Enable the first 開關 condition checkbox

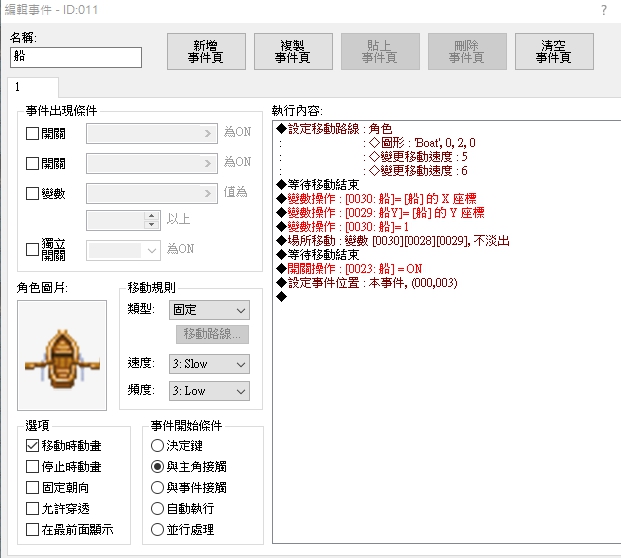coord(32,133)
